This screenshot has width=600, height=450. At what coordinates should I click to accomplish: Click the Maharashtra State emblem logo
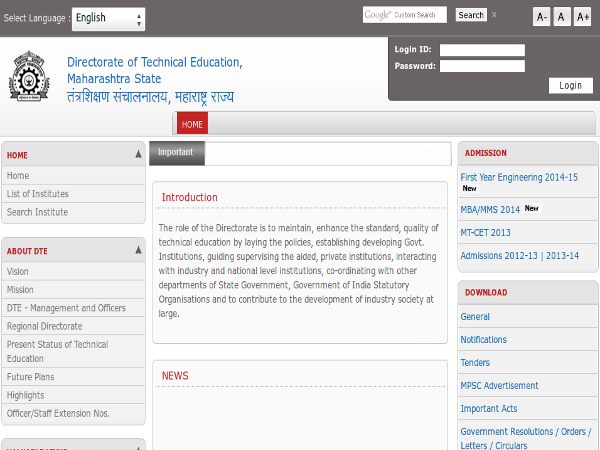[27, 75]
